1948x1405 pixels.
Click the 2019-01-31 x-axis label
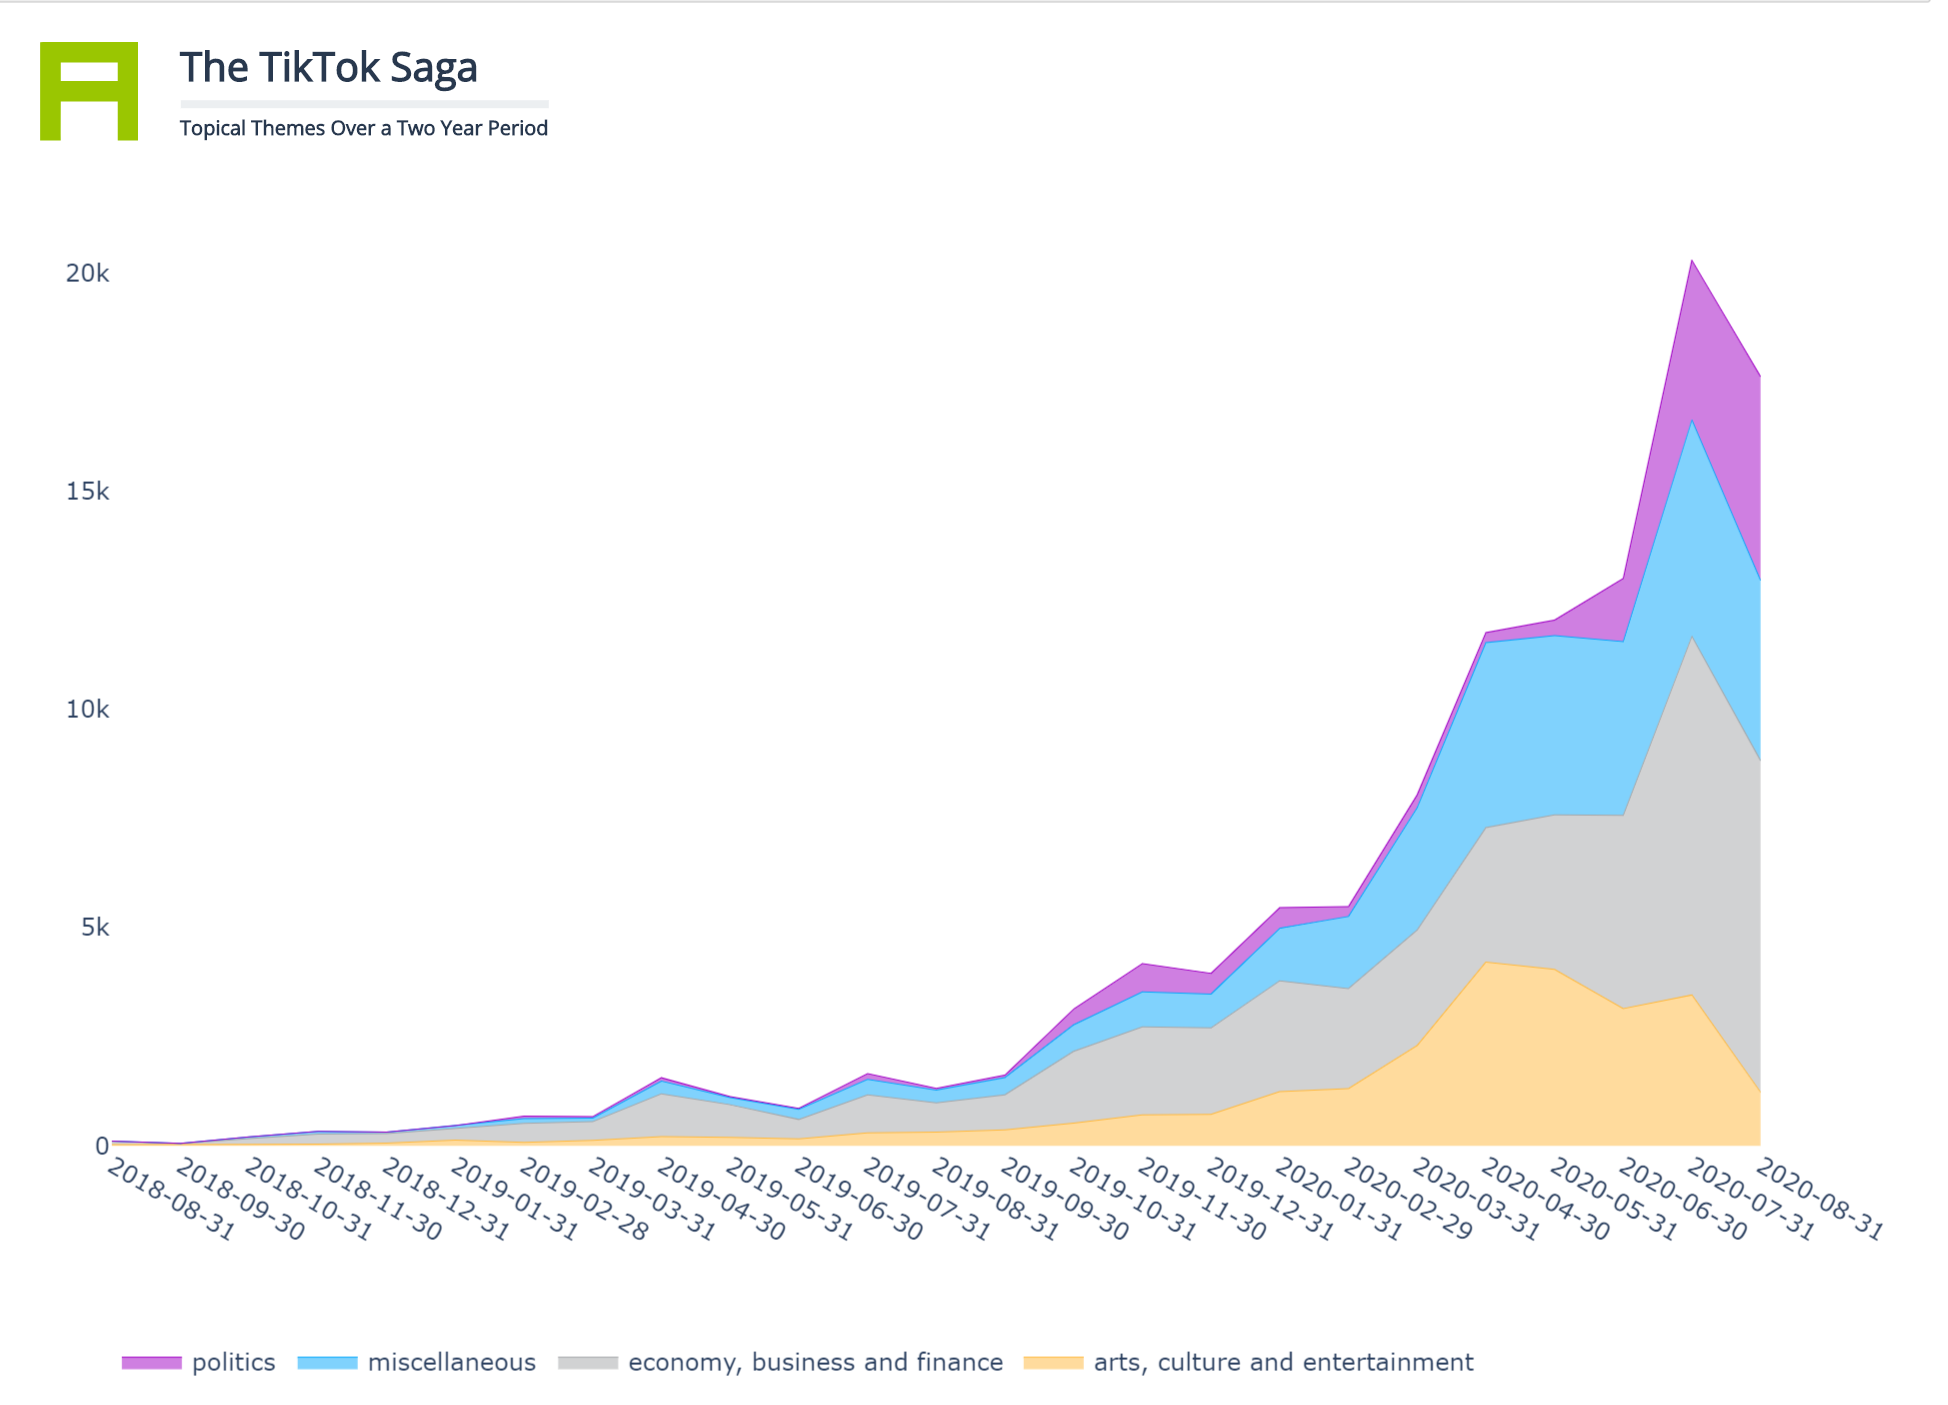point(514,1200)
